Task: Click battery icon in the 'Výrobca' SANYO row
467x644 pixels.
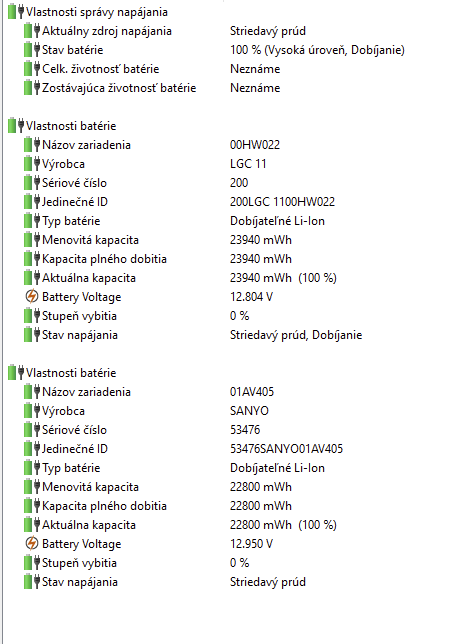Action: (x=32, y=411)
